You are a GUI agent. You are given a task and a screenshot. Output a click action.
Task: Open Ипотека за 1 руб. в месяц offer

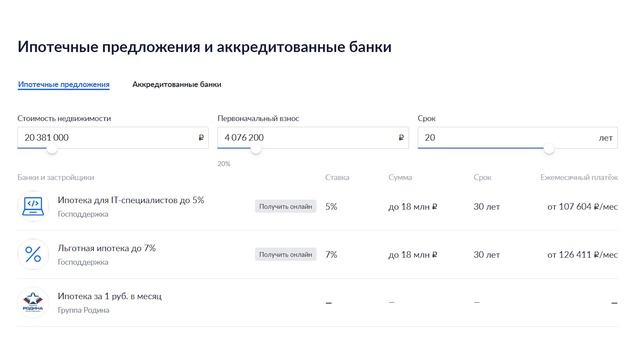(110, 296)
